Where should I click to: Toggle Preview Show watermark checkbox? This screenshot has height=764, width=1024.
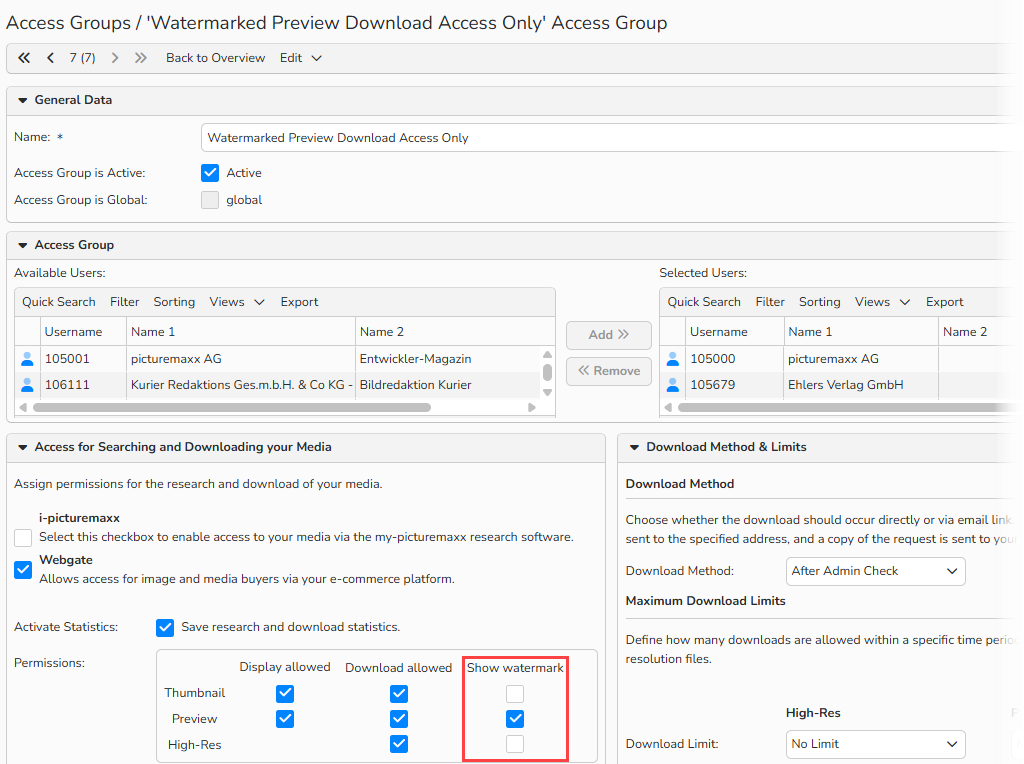(515, 719)
